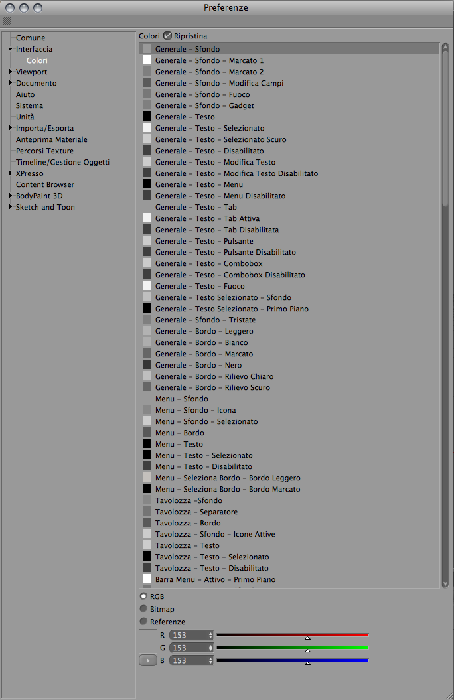
Task: Click the green channel slider
Action: (x=292, y=648)
